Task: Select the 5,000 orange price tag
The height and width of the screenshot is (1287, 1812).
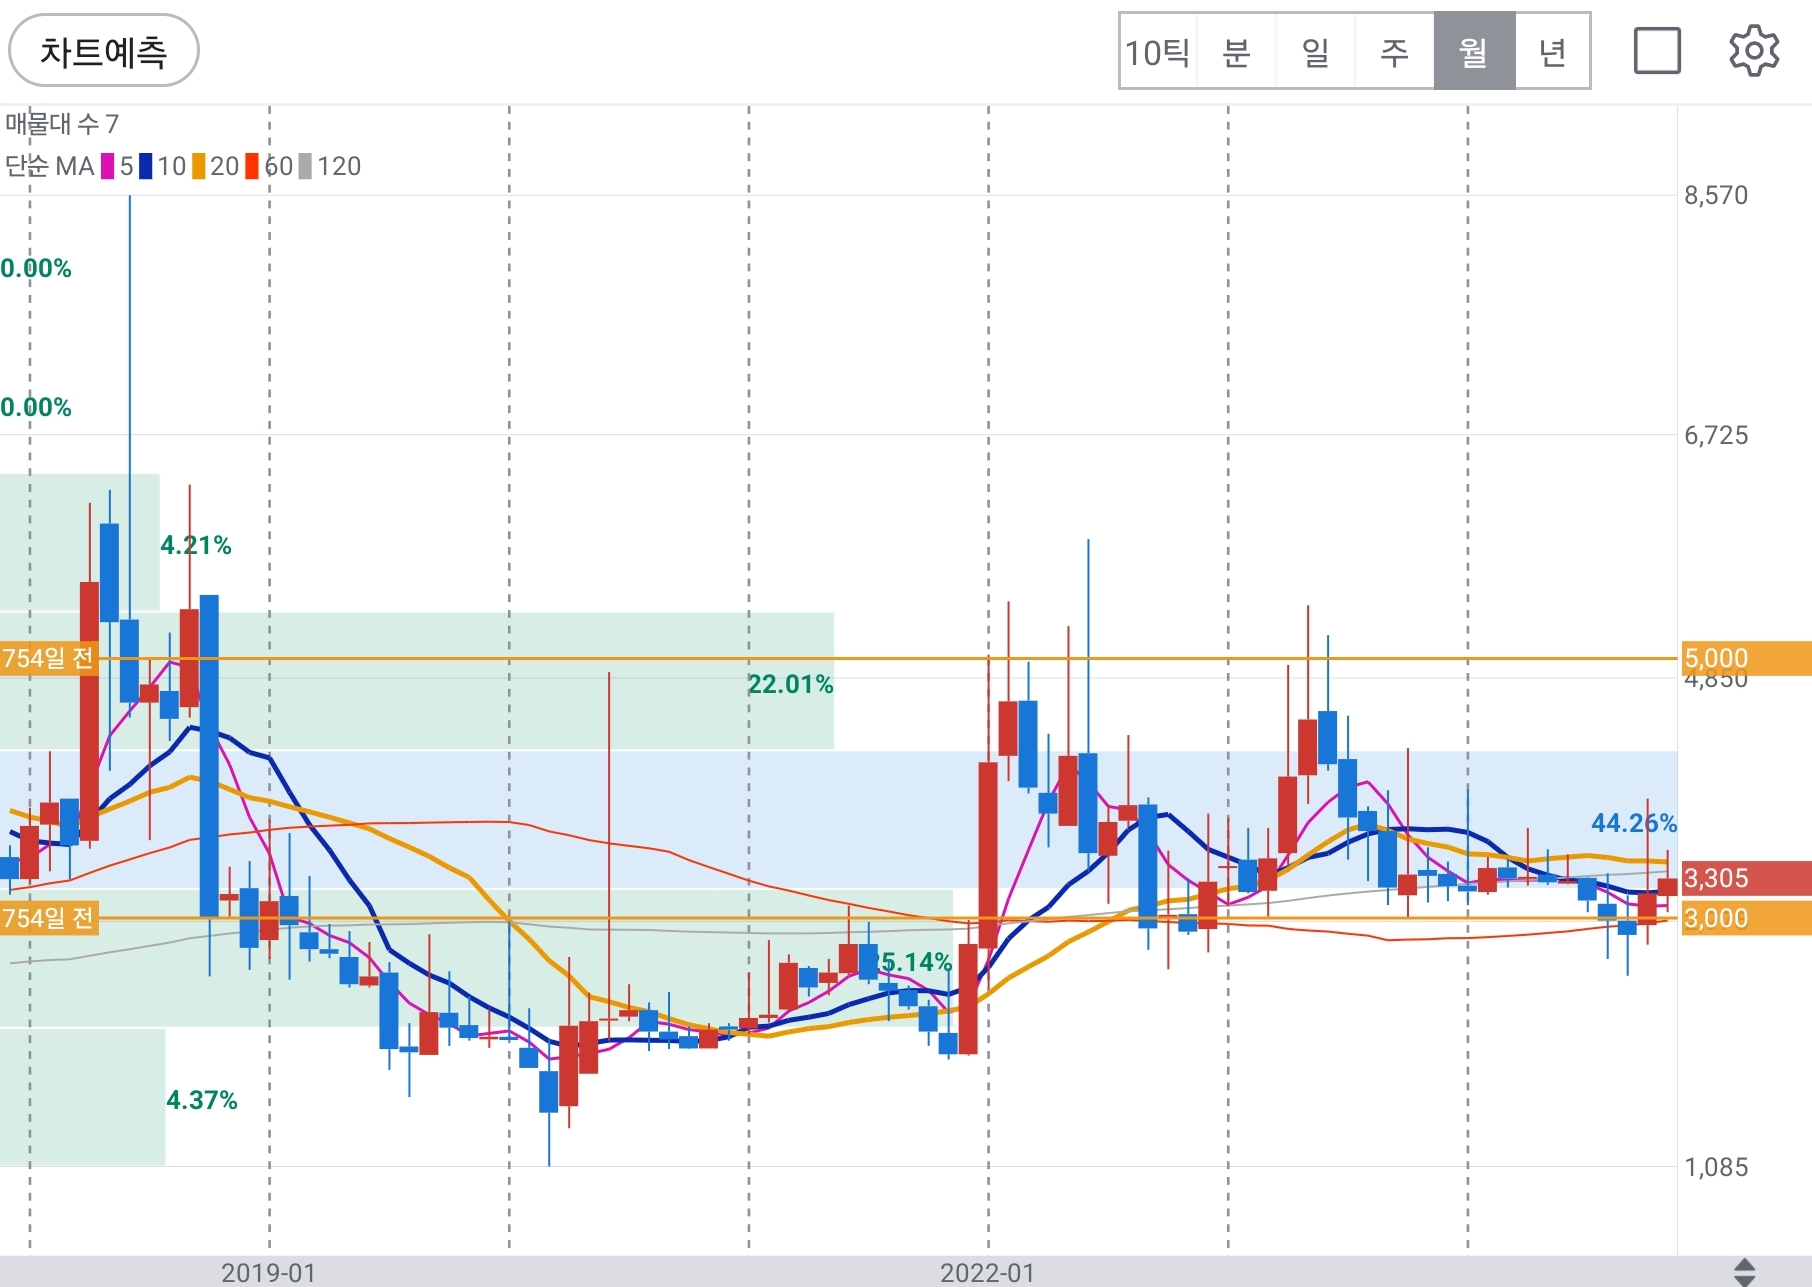Action: [x=1746, y=658]
